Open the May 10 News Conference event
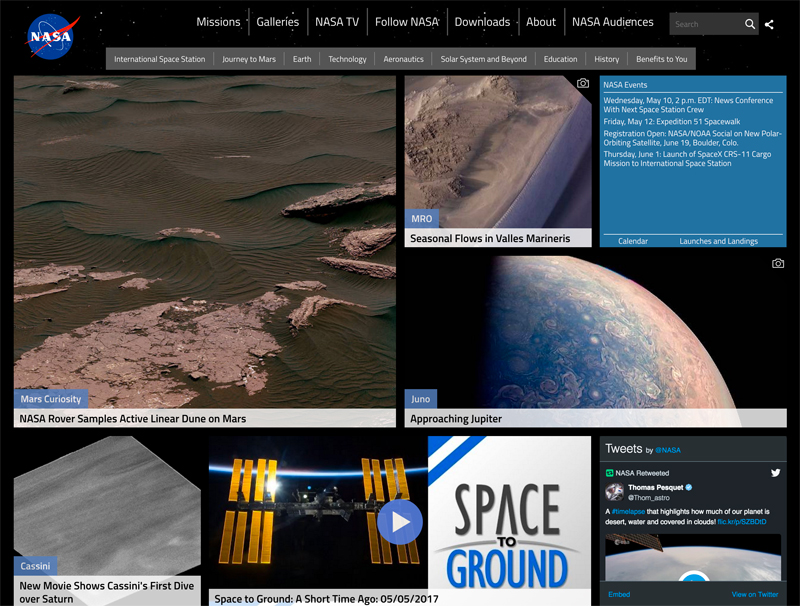 [688, 105]
